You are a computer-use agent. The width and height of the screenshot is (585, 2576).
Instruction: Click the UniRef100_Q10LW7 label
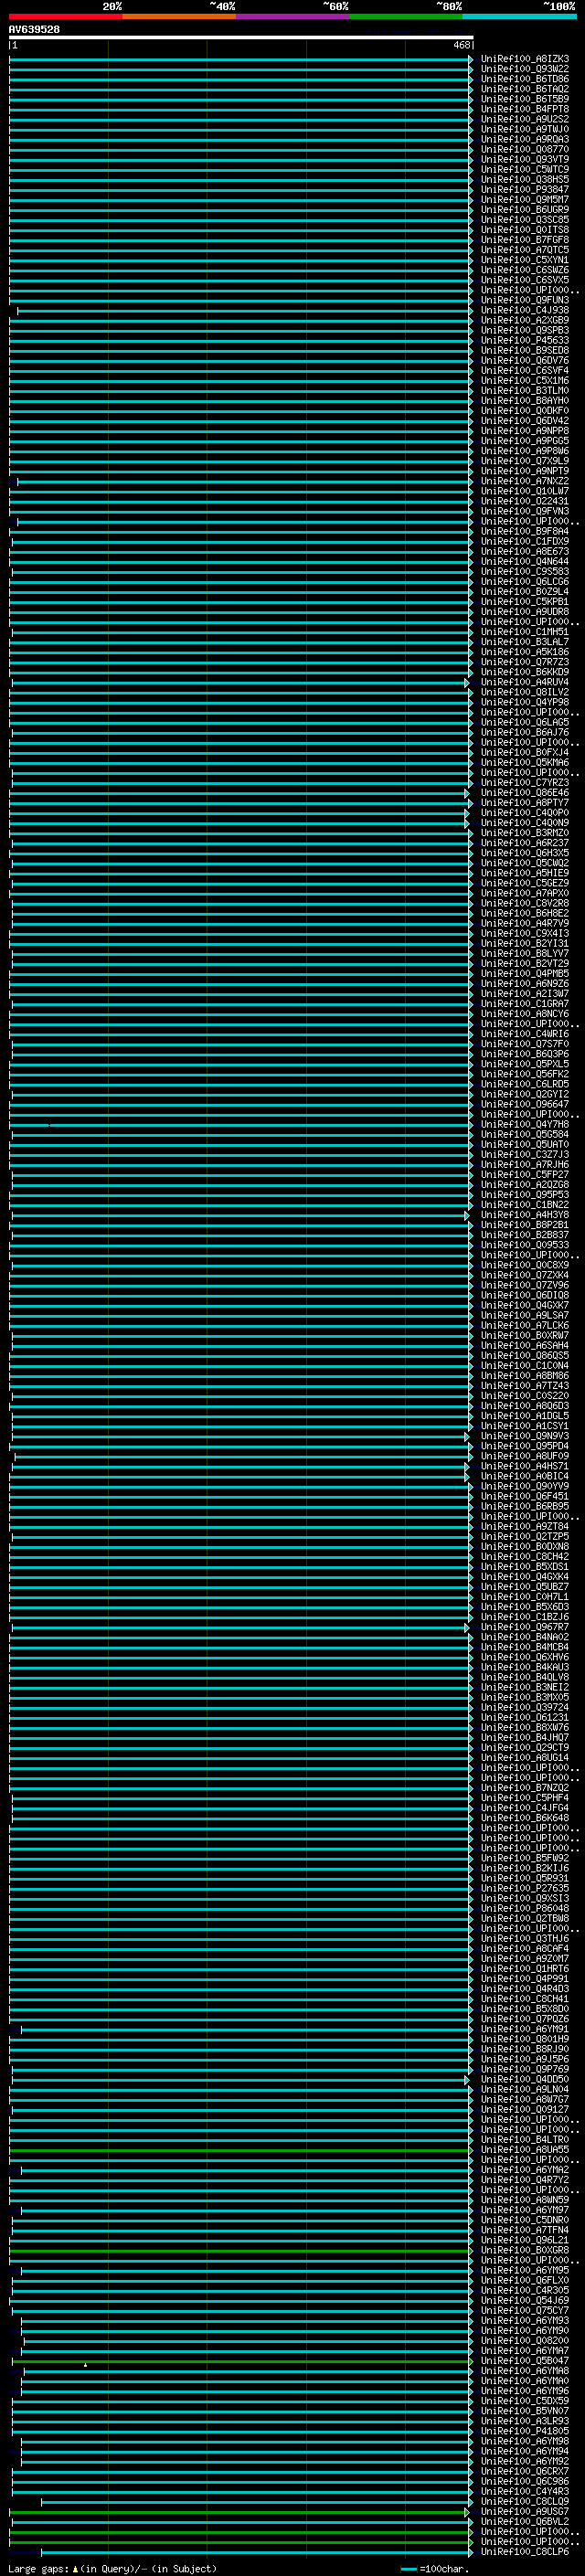point(525,491)
